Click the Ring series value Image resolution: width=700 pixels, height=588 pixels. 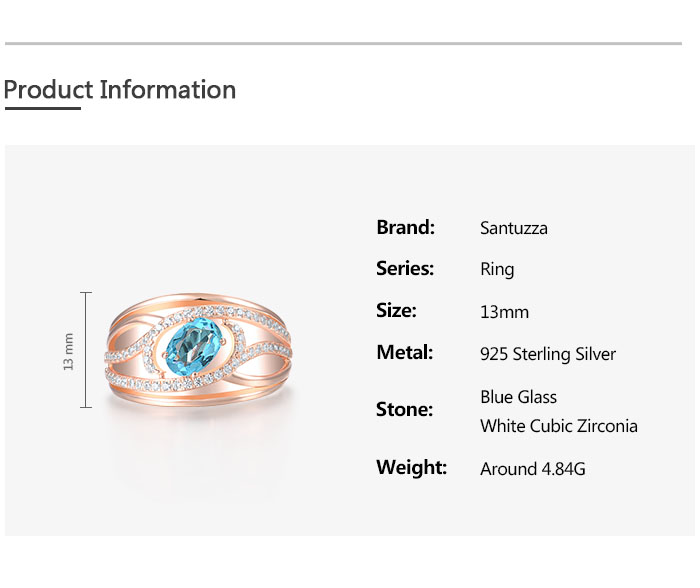[x=497, y=269]
